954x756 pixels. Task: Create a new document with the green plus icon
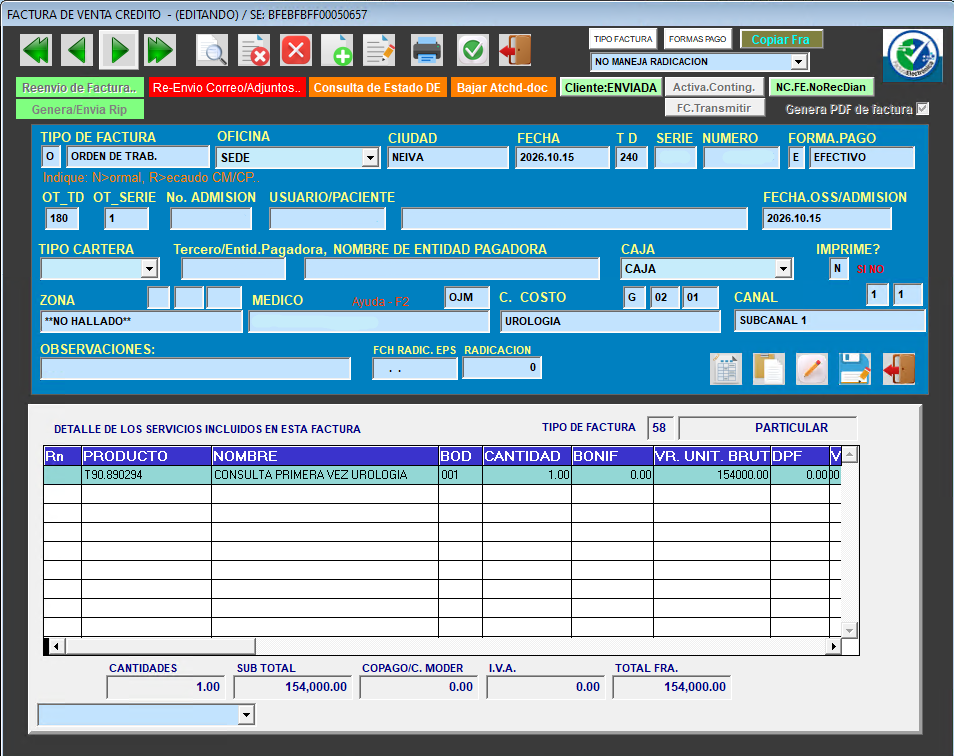point(337,50)
